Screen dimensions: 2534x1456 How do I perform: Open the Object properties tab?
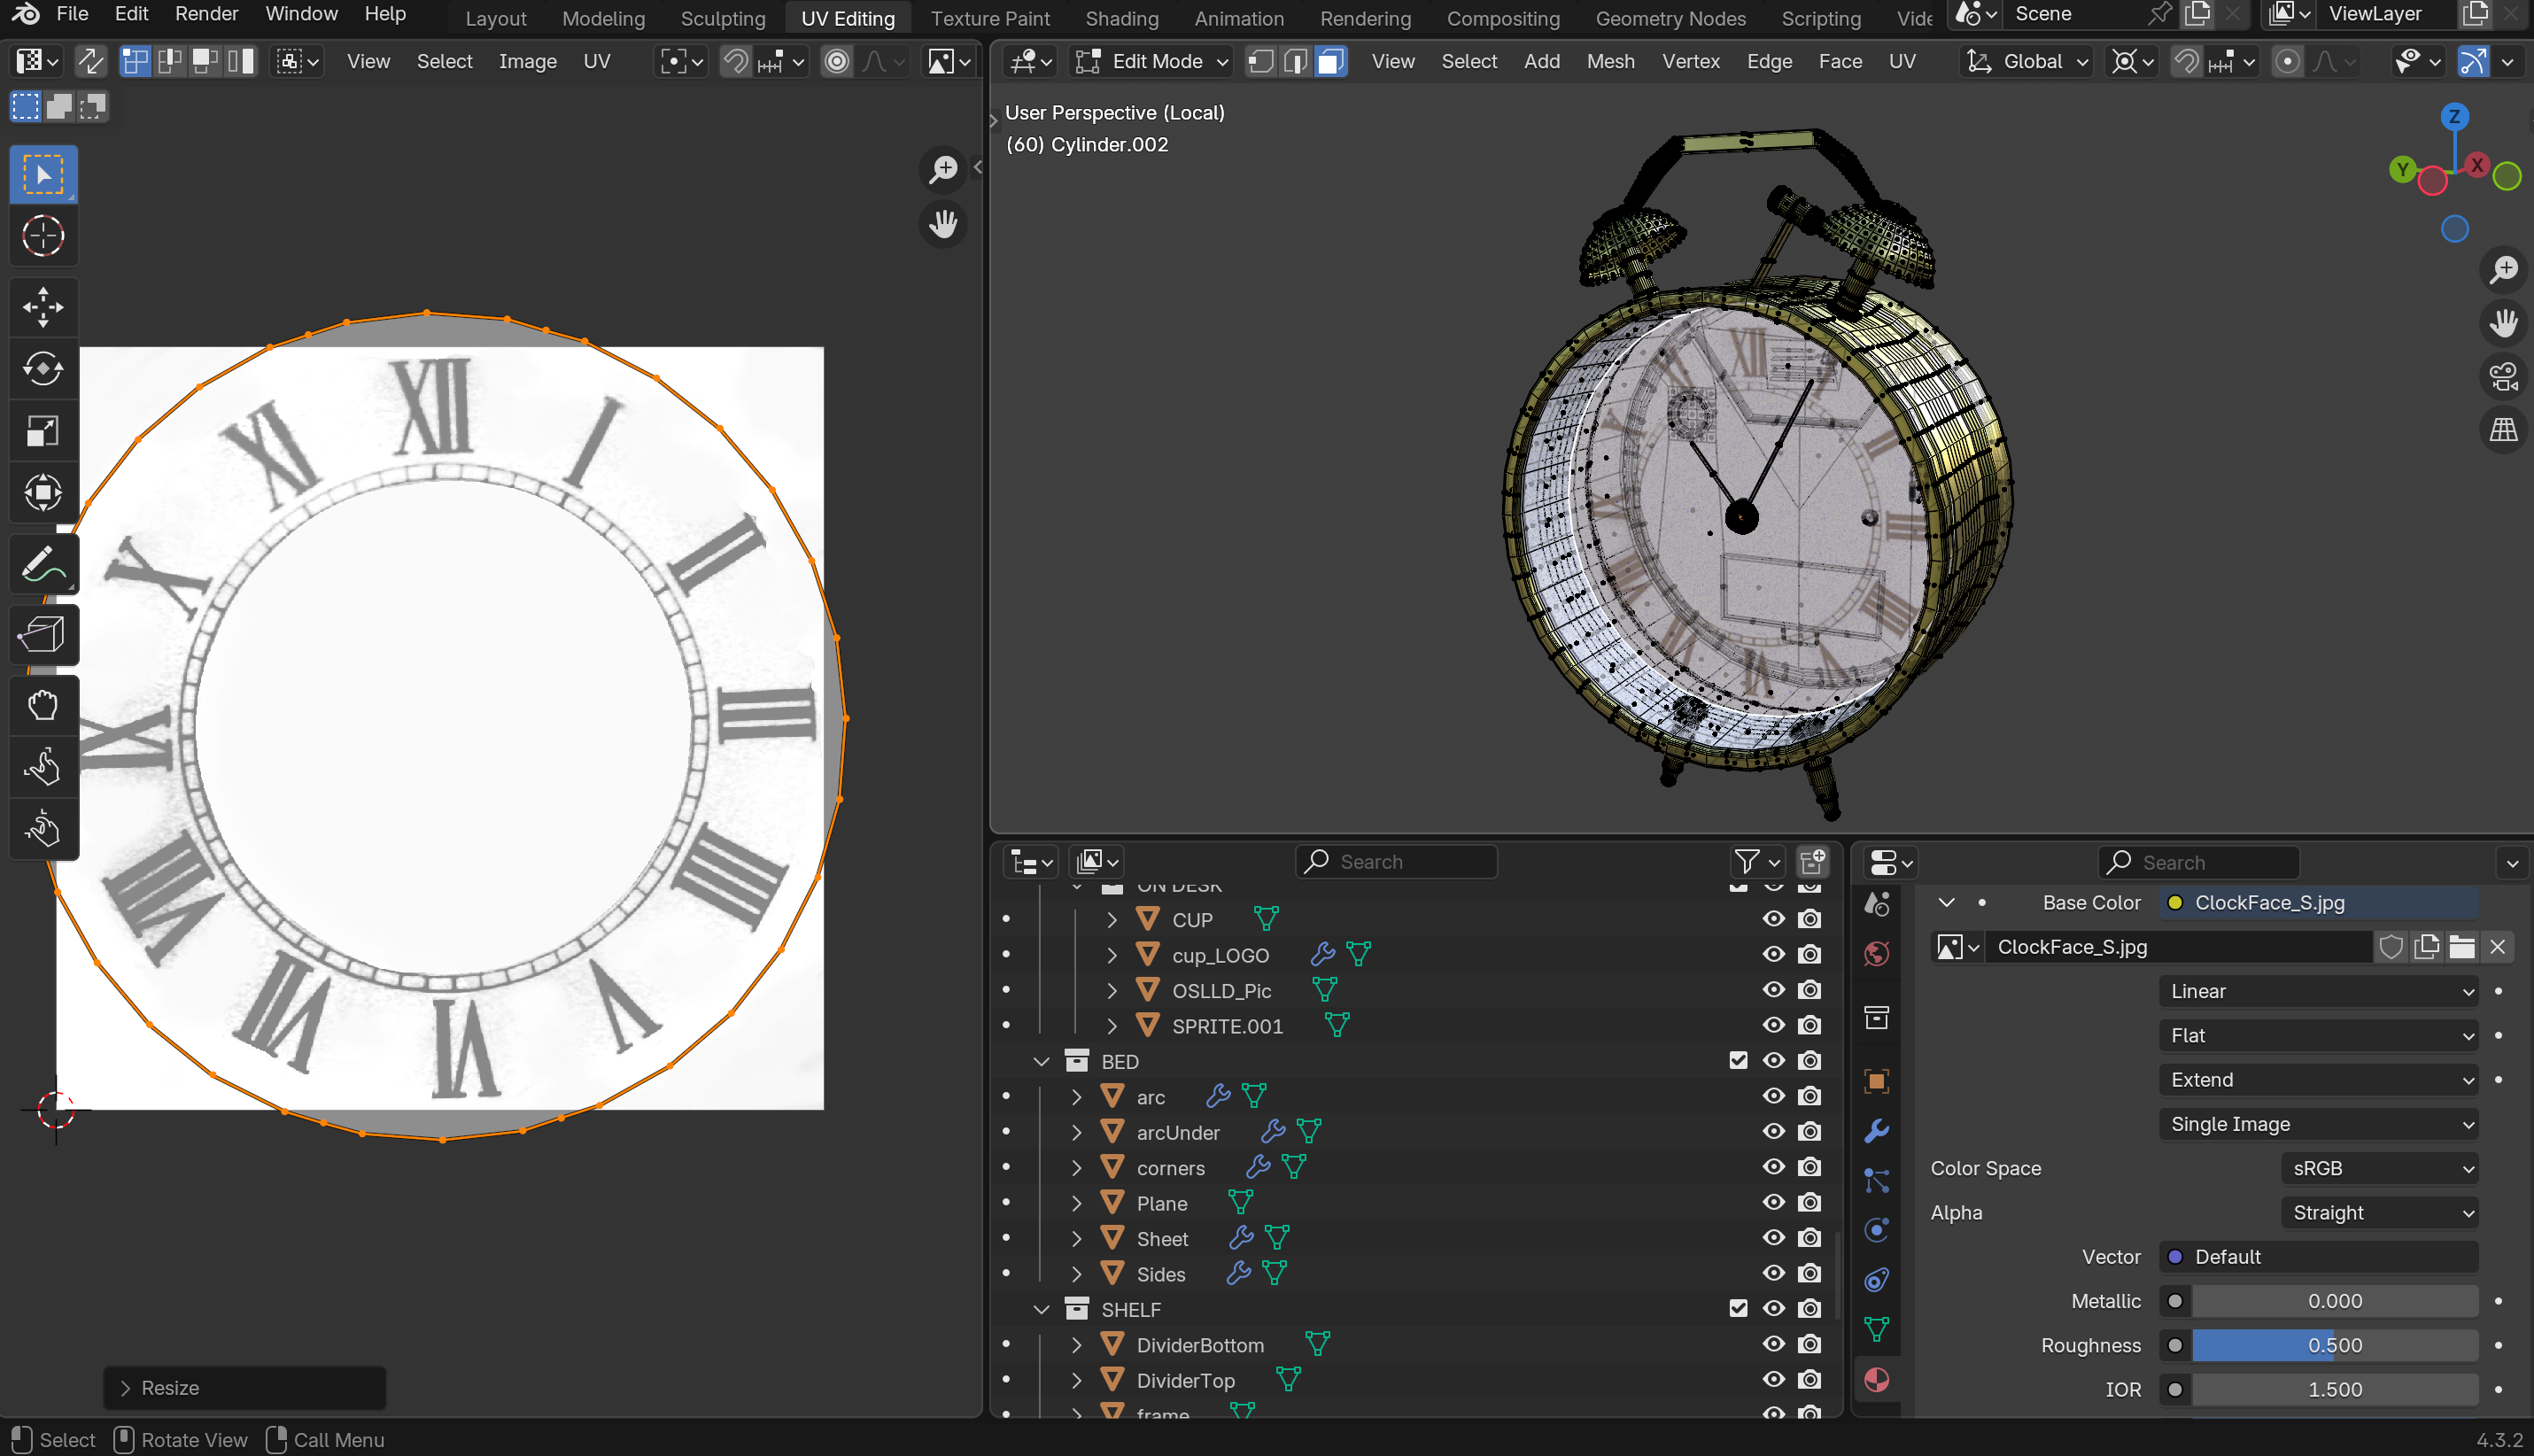(x=1877, y=1081)
